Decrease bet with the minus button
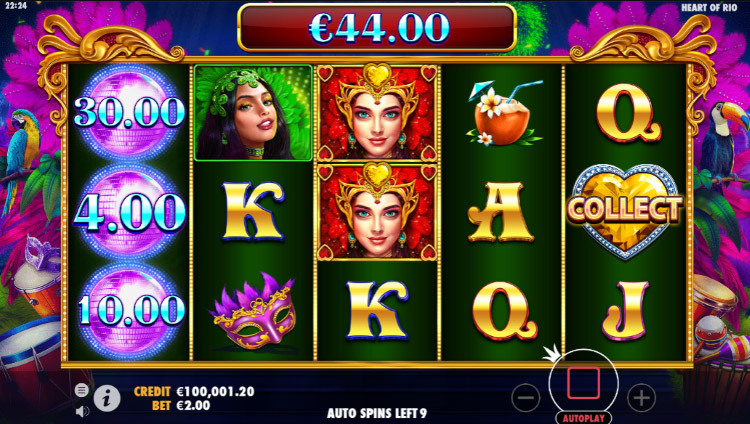The image size is (750, 424). click(526, 398)
